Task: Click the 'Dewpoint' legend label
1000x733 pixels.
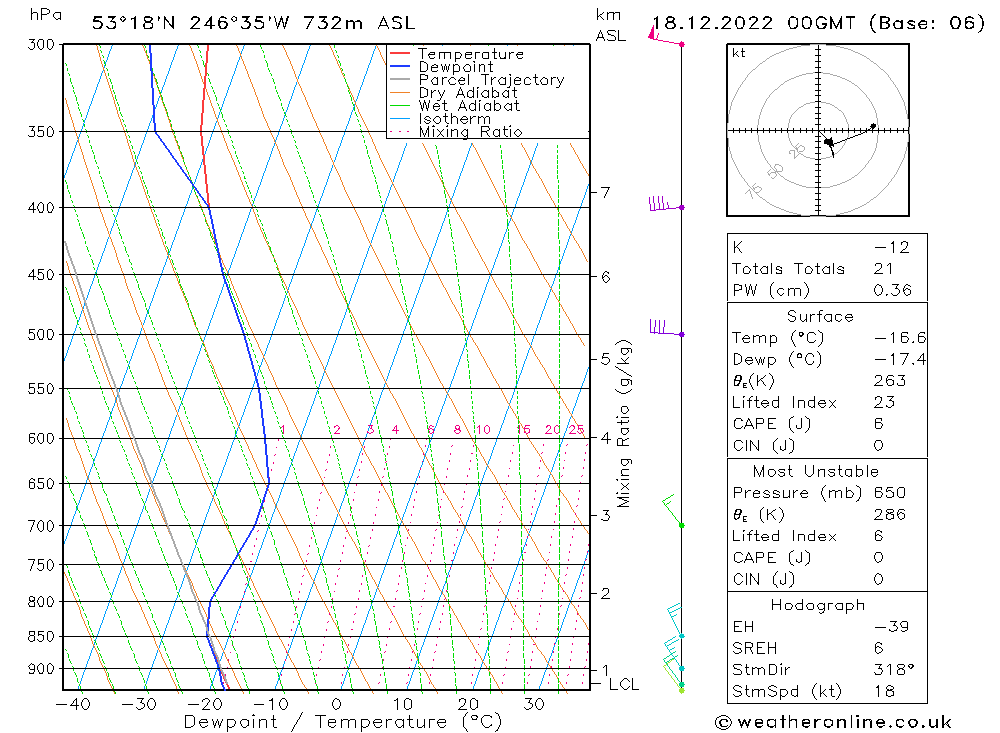Action: [x=456, y=67]
